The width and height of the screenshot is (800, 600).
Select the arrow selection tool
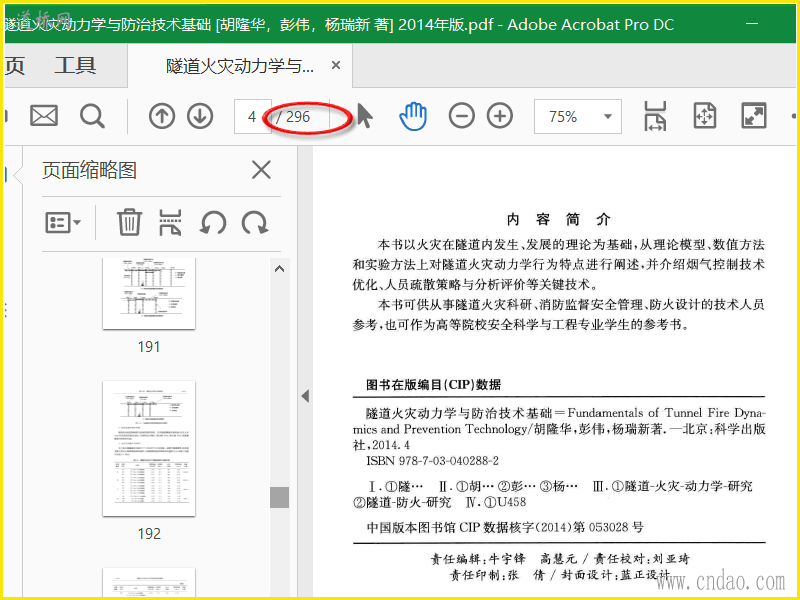pos(364,116)
